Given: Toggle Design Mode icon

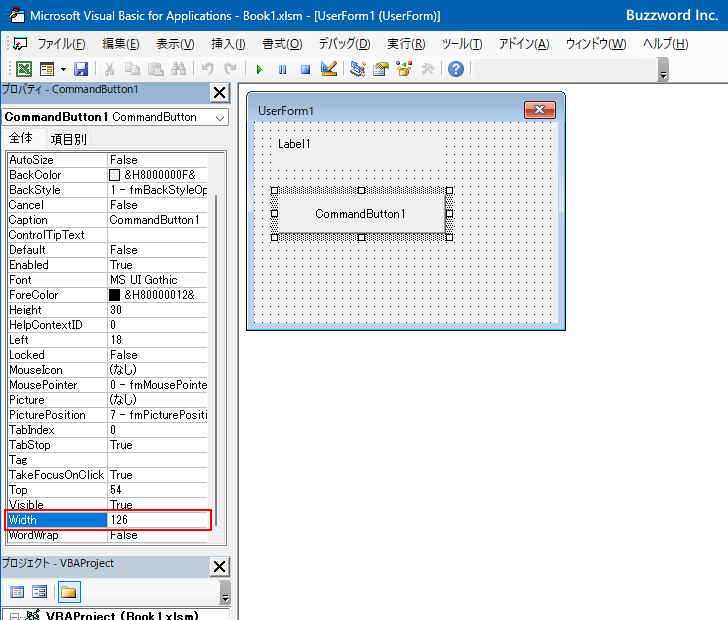Looking at the screenshot, I should pos(329,69).
